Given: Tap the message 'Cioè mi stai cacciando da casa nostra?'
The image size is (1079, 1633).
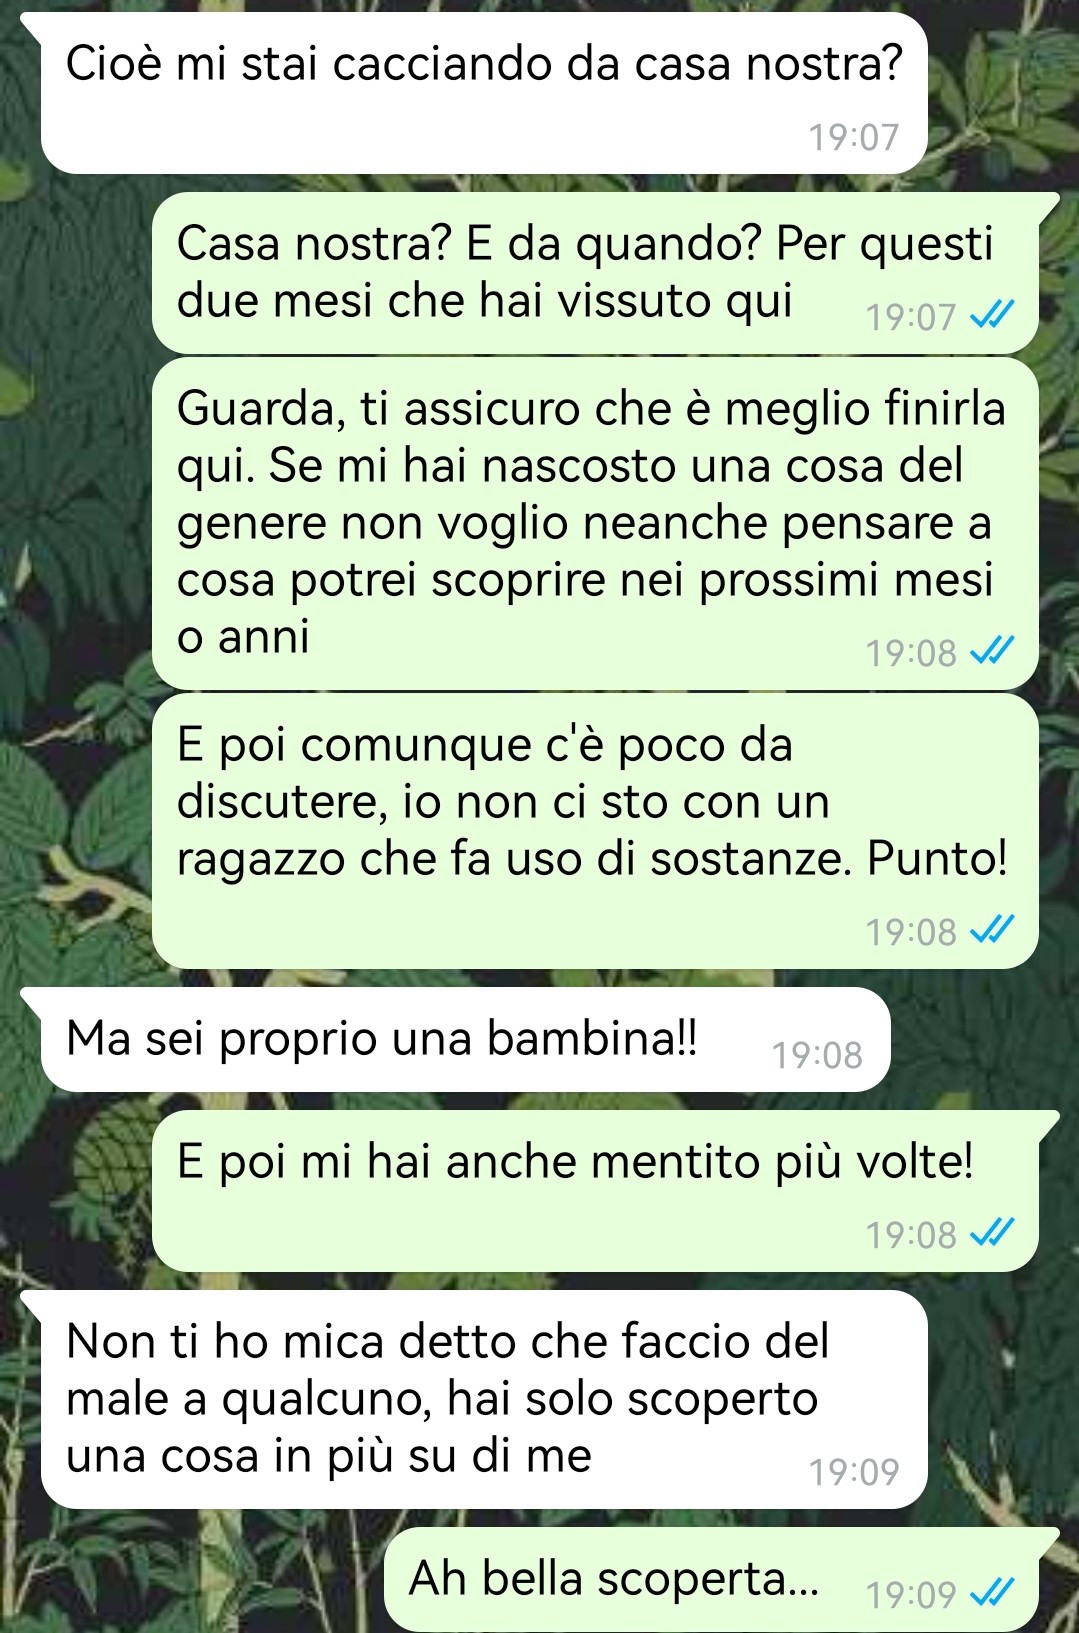Looking at the screenshot, I should click(484, 93).
